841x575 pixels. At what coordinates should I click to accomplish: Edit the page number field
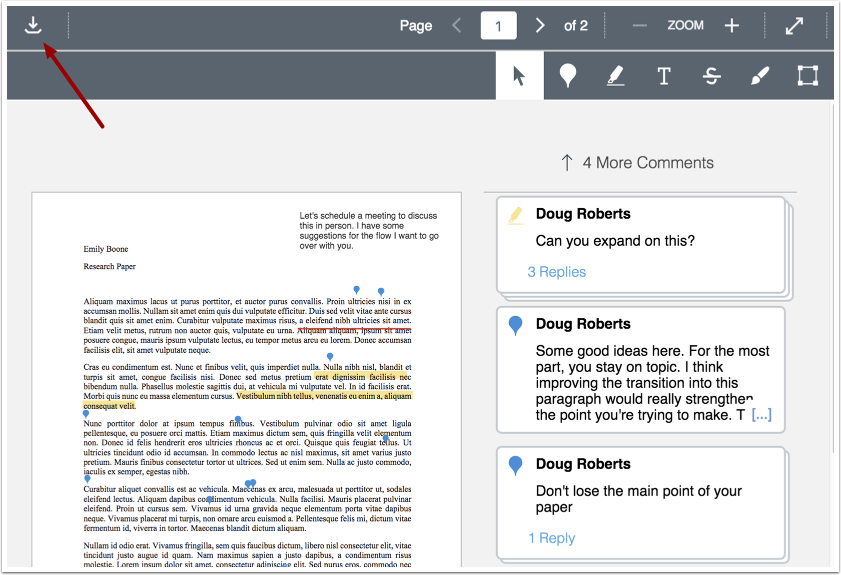click(498, 25)
